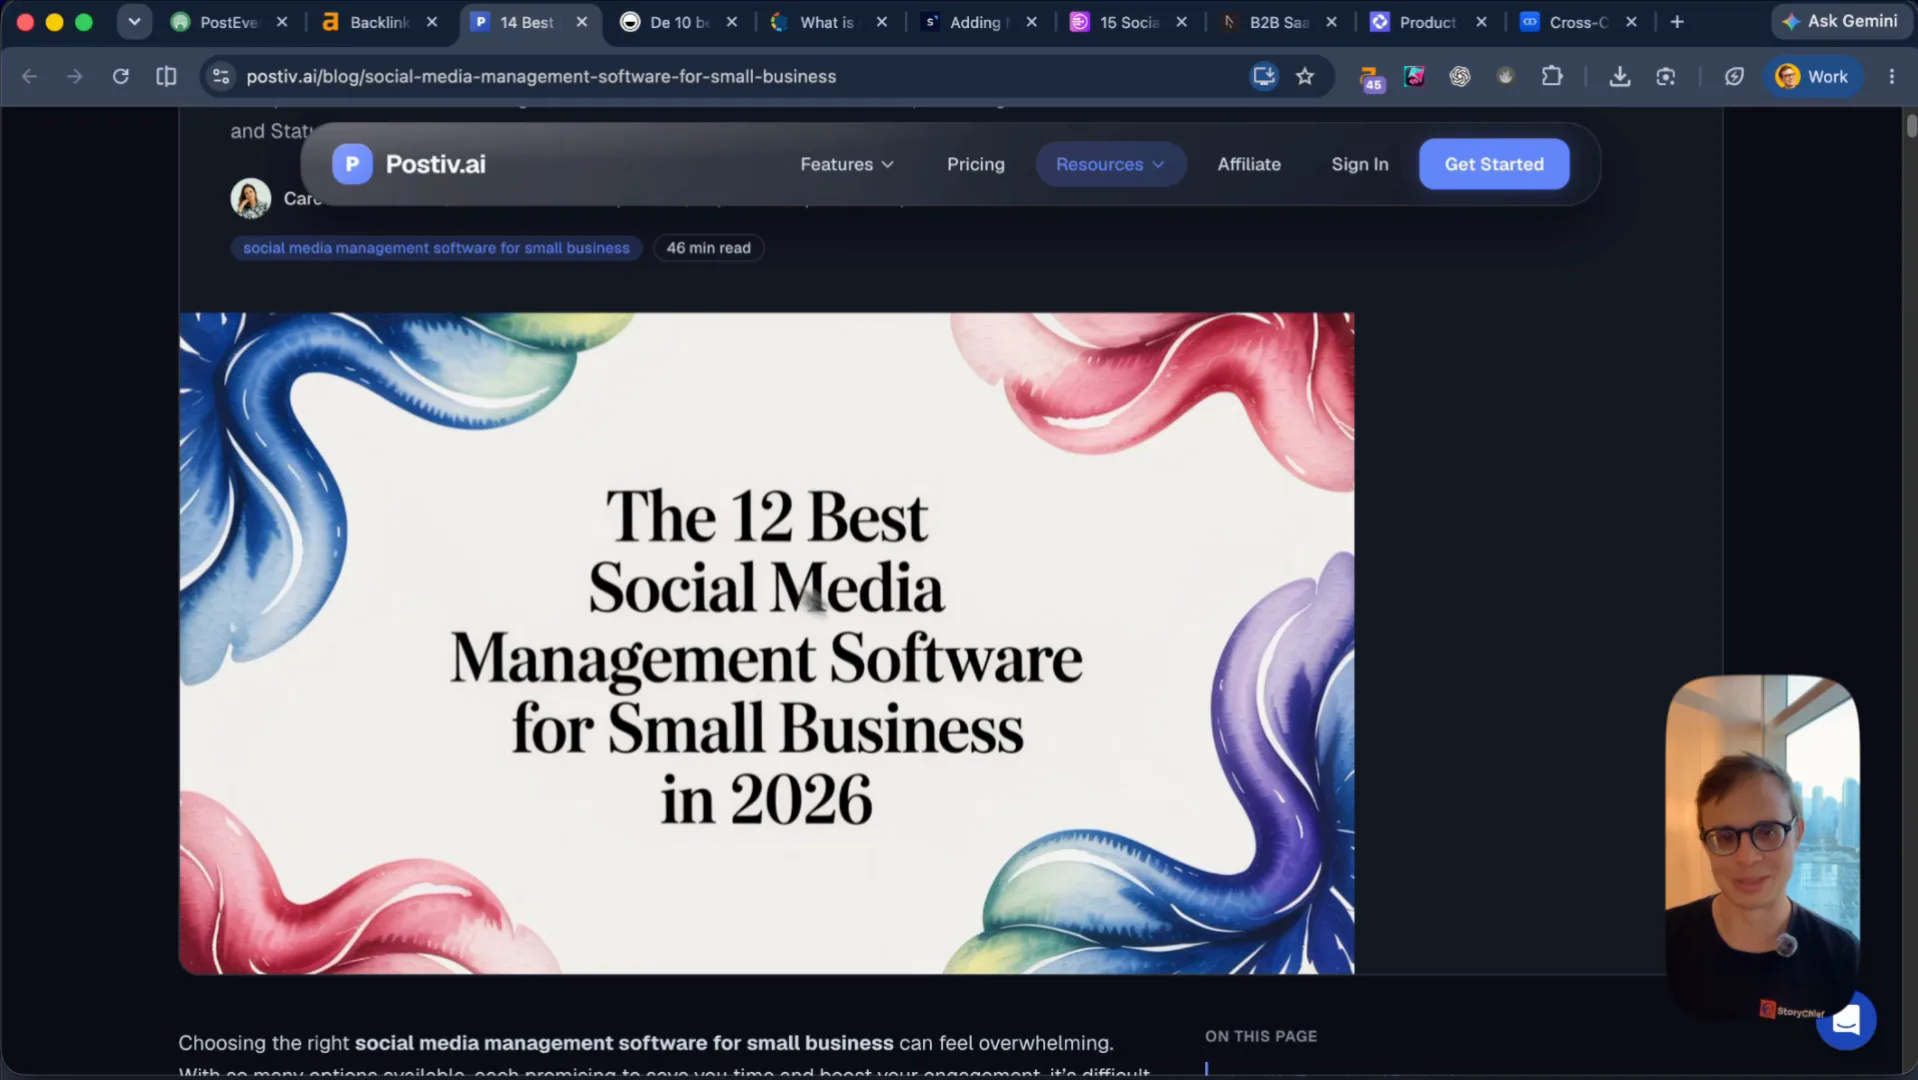Open the side panel split view icon
Screen dimensions: 1918x1080
[166, 76]
